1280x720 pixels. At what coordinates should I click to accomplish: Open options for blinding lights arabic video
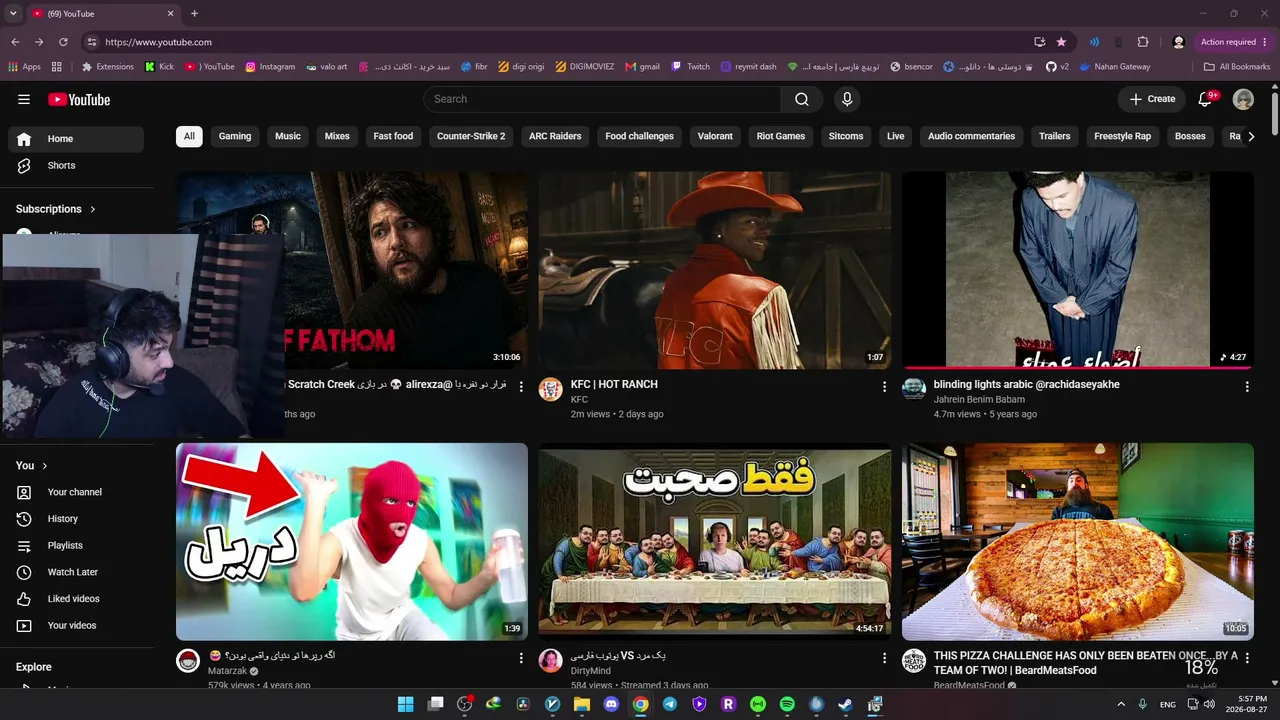click(1247, 387)
